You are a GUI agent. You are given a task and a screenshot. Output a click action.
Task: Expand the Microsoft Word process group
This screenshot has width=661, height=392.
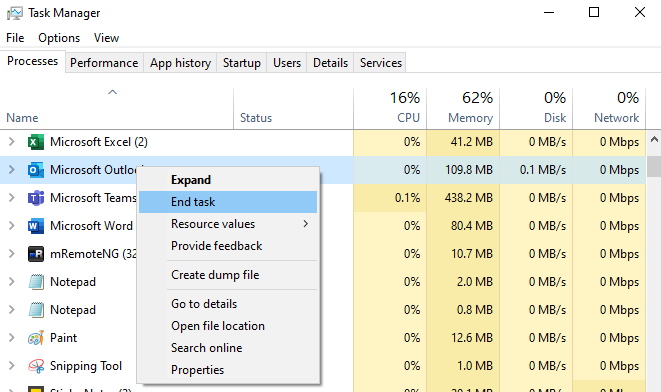(12, 226)
